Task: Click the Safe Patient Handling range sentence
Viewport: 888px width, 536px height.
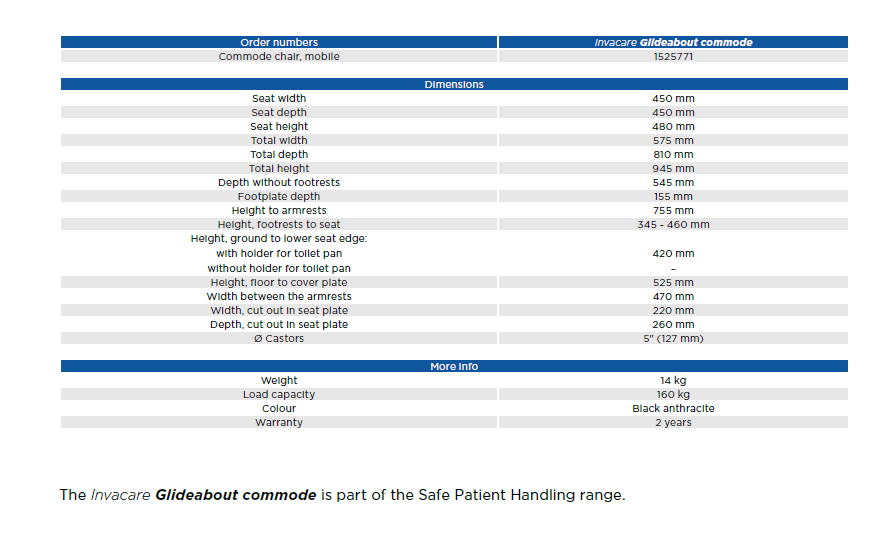Action: pyautogui.click(x=342, y=496)
